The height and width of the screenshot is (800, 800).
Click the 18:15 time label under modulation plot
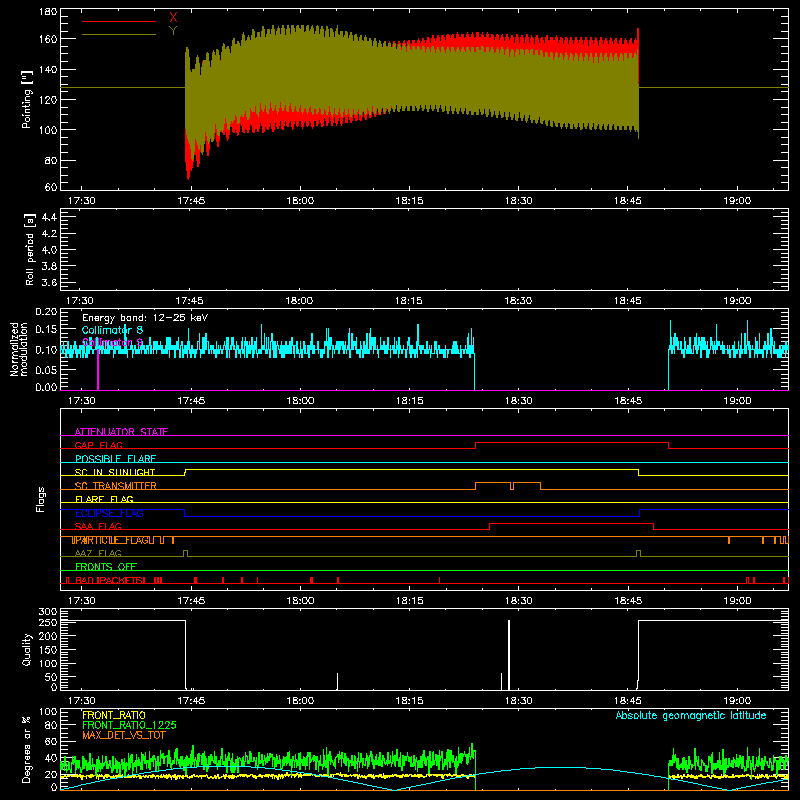coord(409,401)
